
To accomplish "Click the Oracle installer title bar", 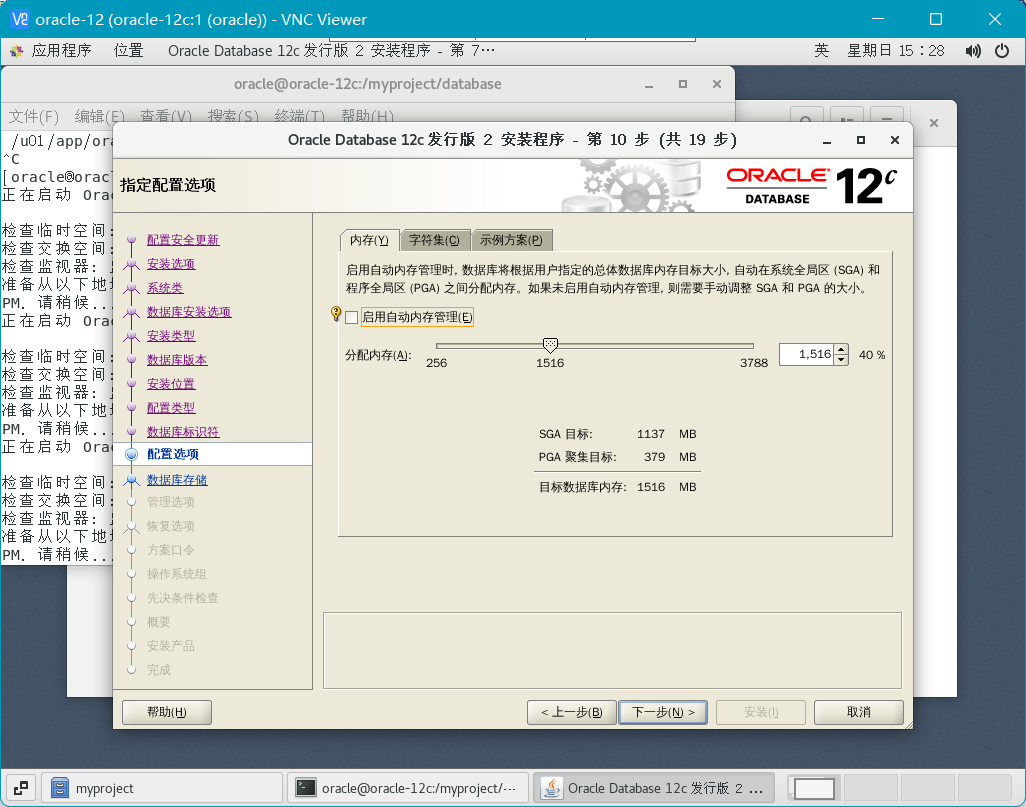I will (512, 140).
